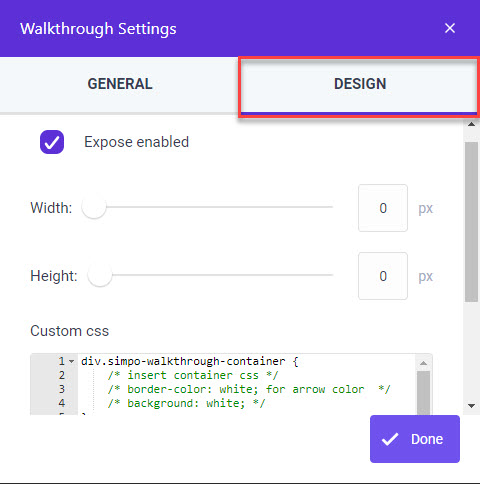Close the Walkthrough Settings dialog

point(450,28)
